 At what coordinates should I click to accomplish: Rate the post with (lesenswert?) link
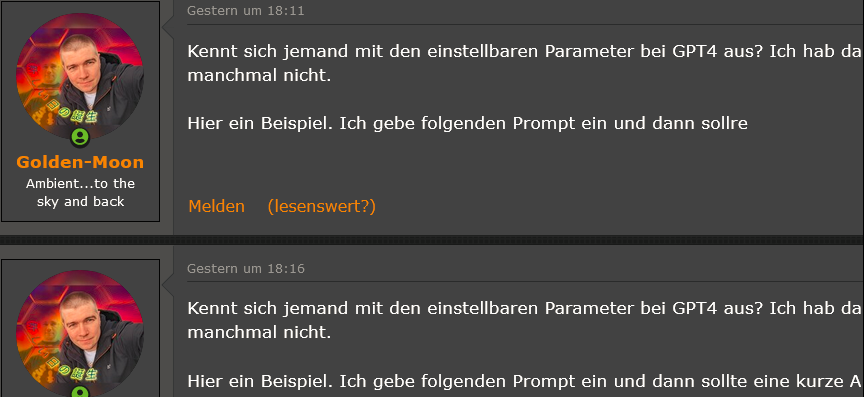(x=321, y=206)
